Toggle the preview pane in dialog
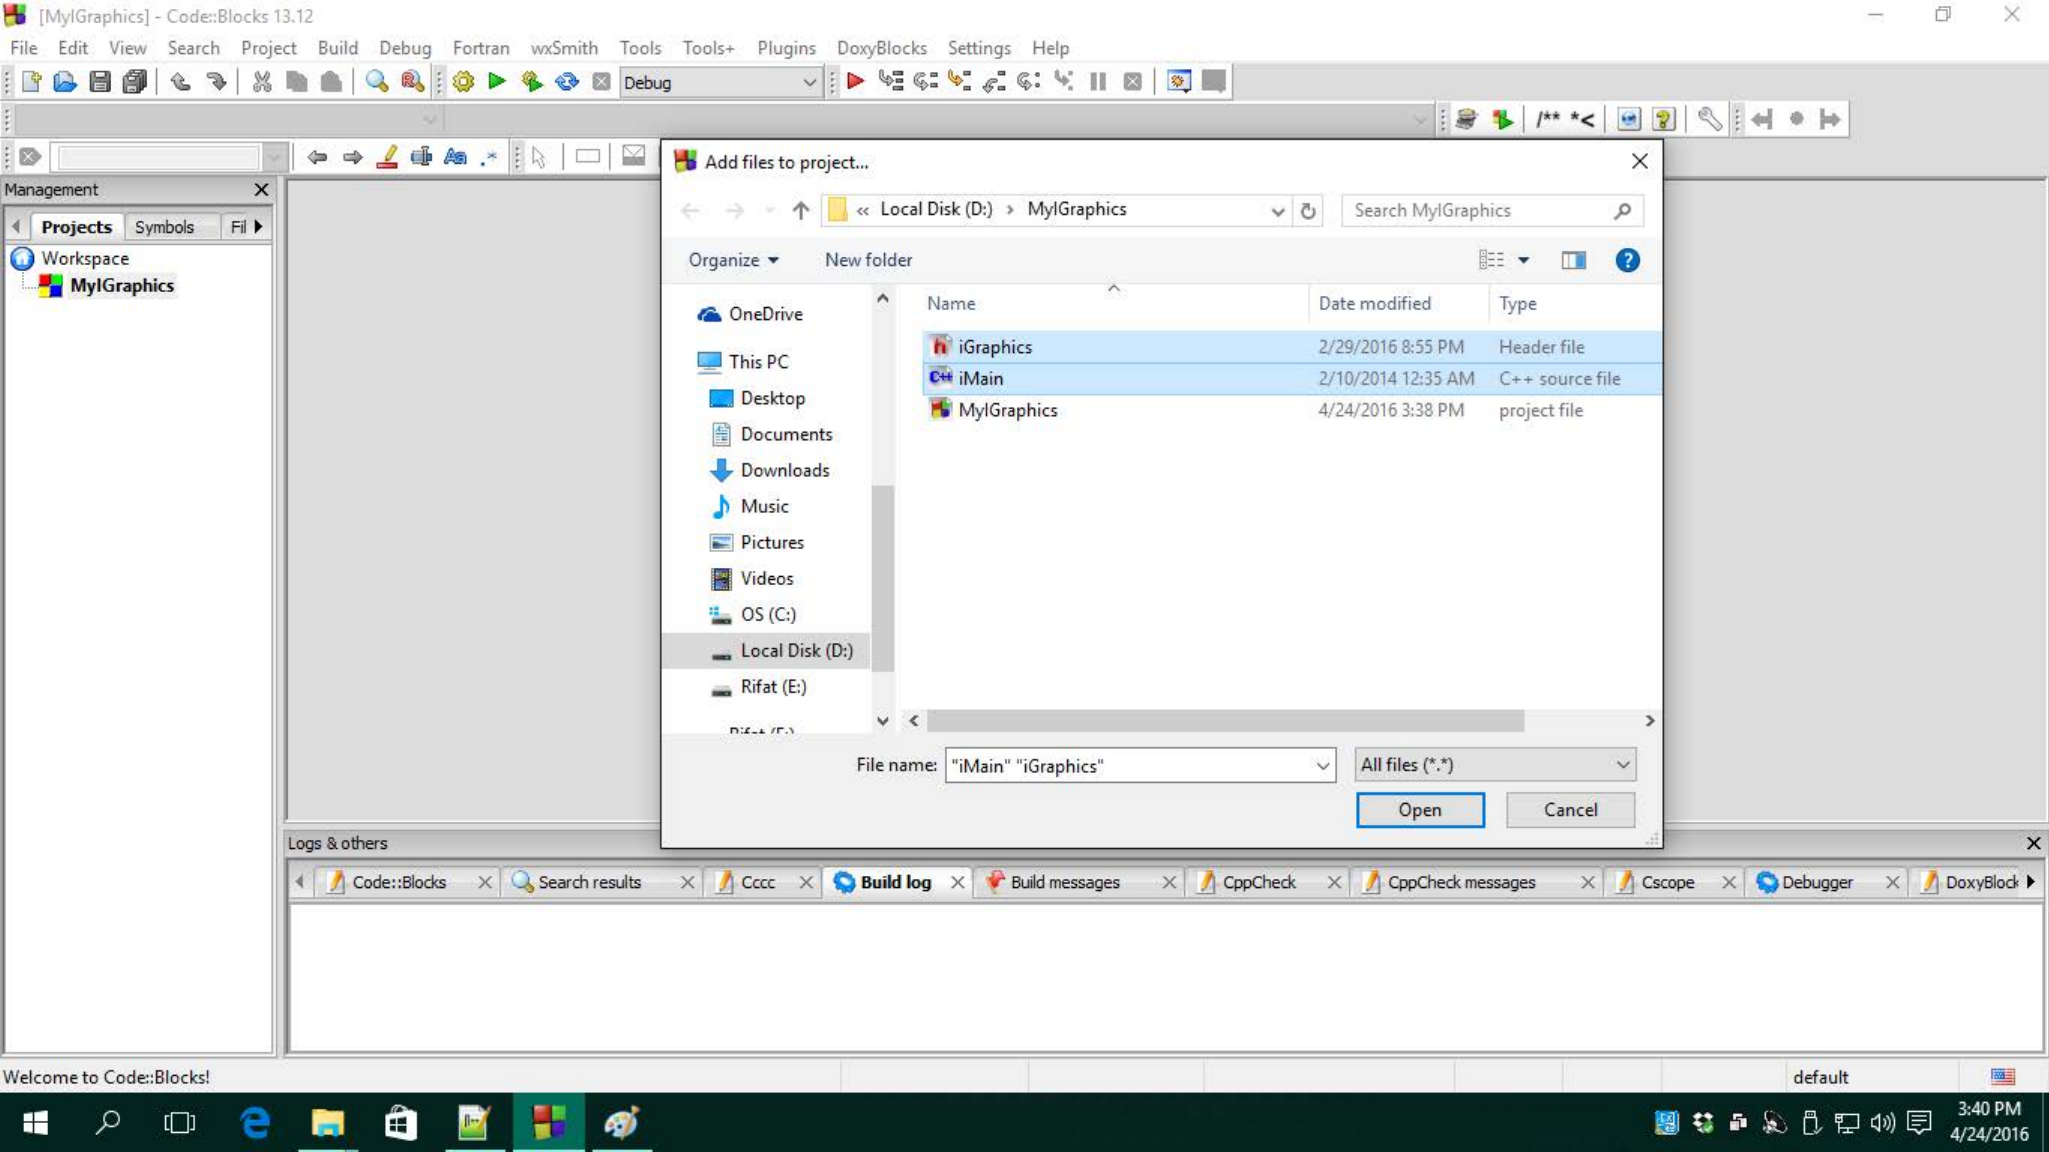This screenshot has height=1152, width=2049. click(x=1573, y=260)
